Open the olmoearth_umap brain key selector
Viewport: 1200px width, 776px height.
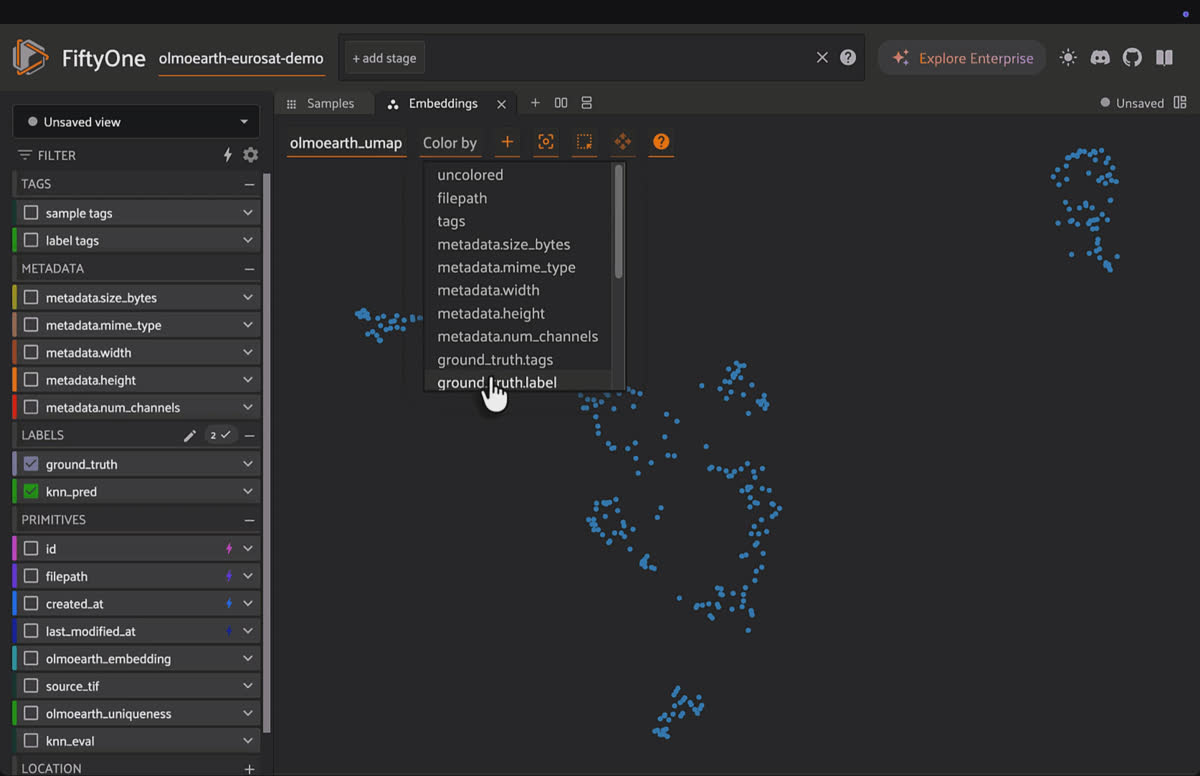click(x=346, y=143)
